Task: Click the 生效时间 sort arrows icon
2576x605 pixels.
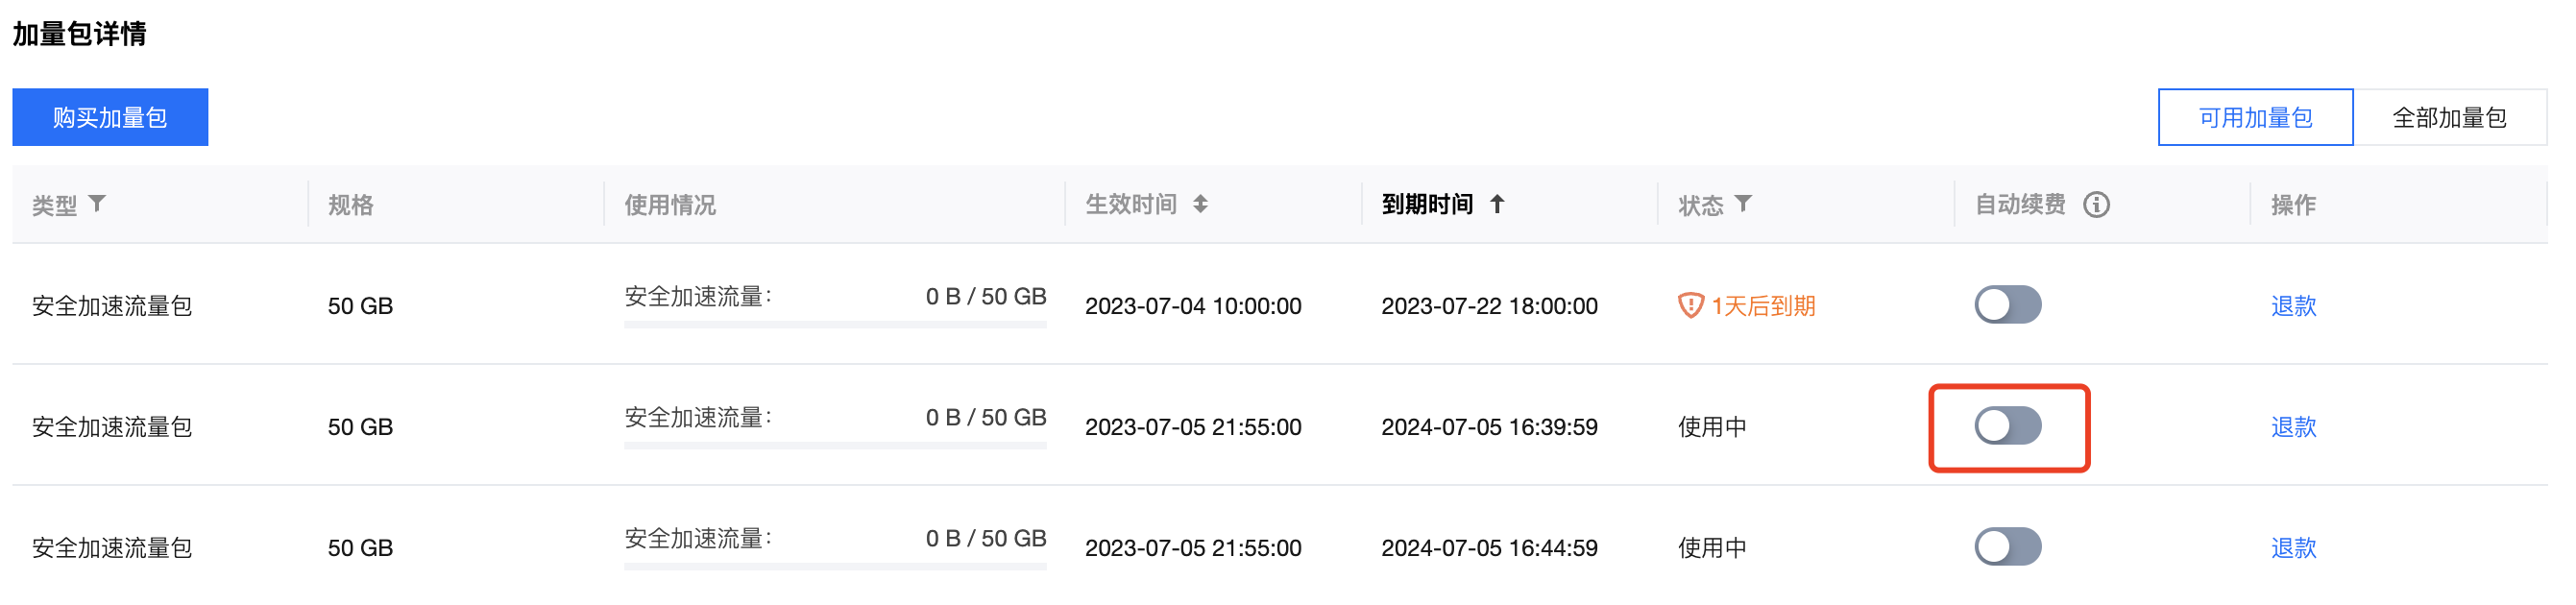Action: [1200, 204]
